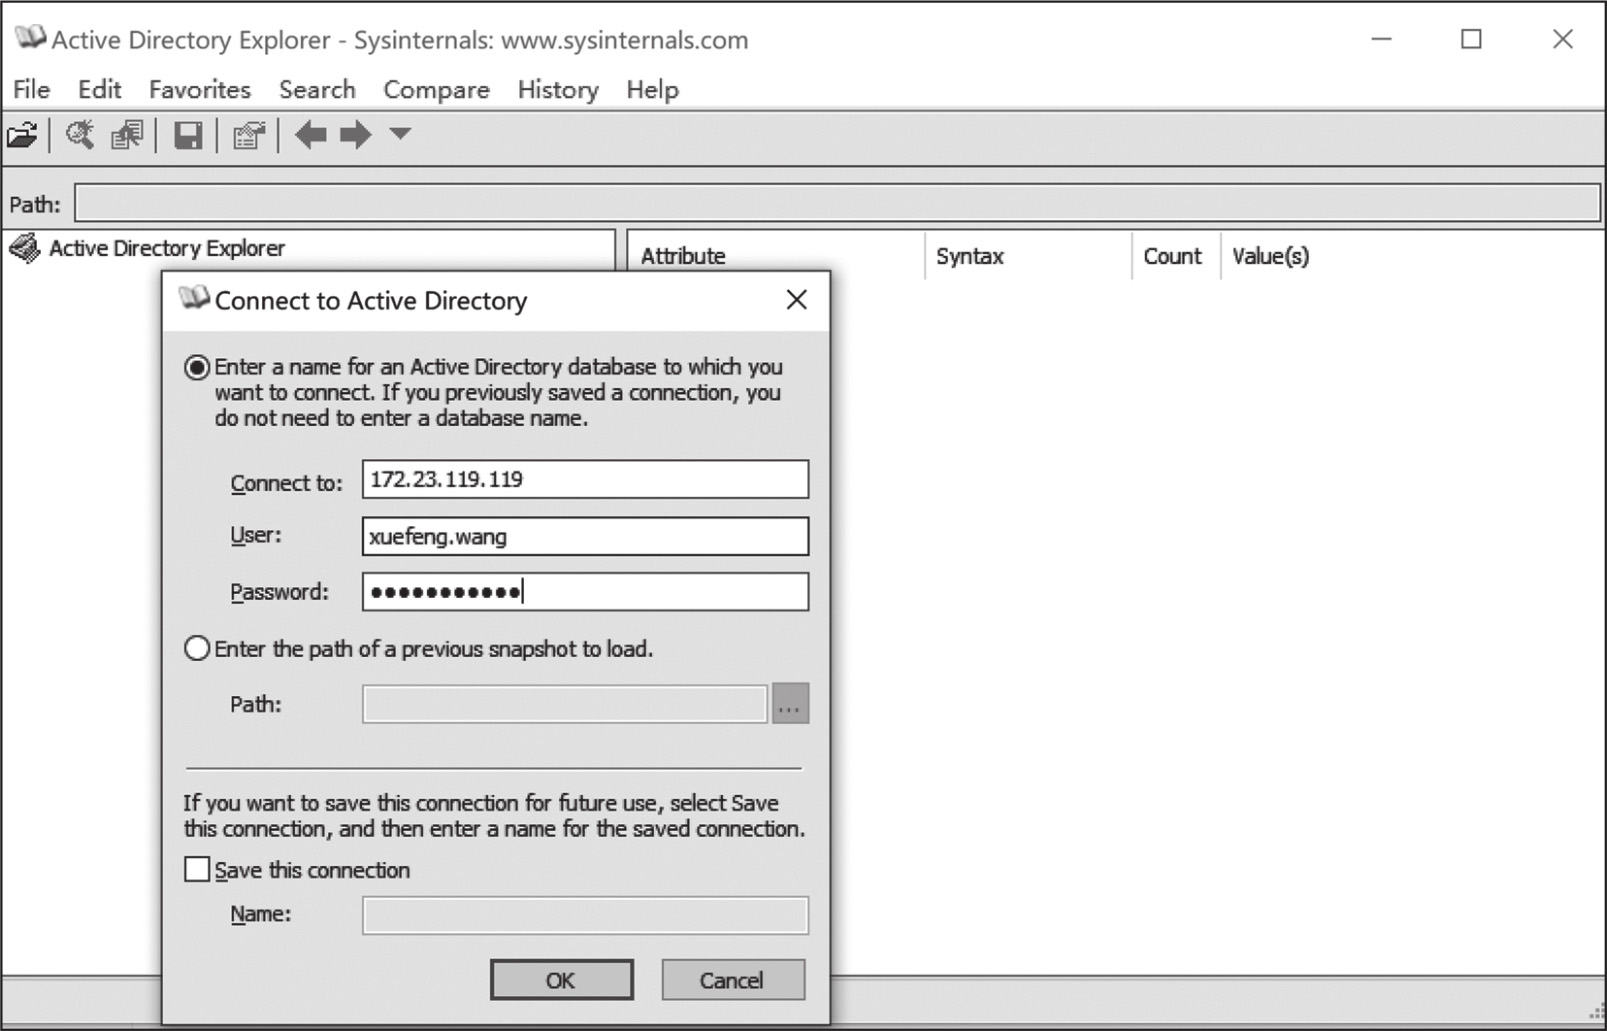The image size is (1607, 1031).
Task: Cancel the connection dialog
Action: (x=732, y=980)
